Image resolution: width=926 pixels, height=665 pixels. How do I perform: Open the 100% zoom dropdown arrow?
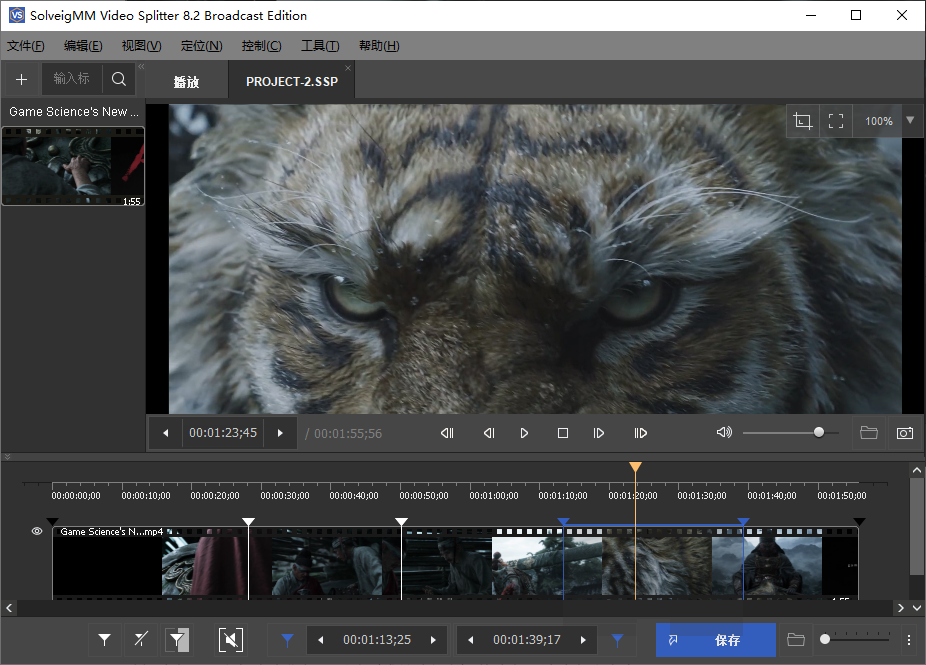click(909, 121)
